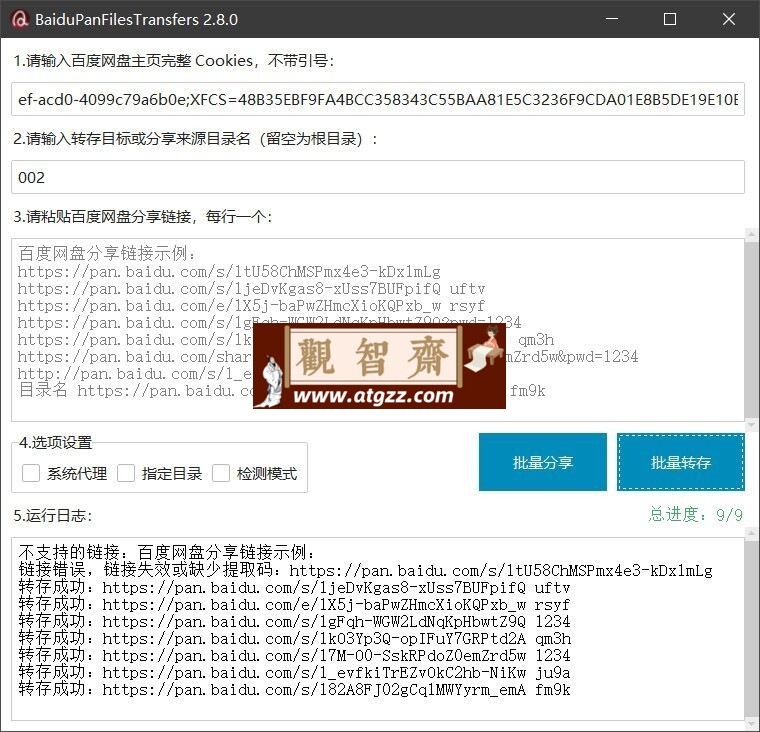Click the log line ending with 'uftv'

click(294, 587)
